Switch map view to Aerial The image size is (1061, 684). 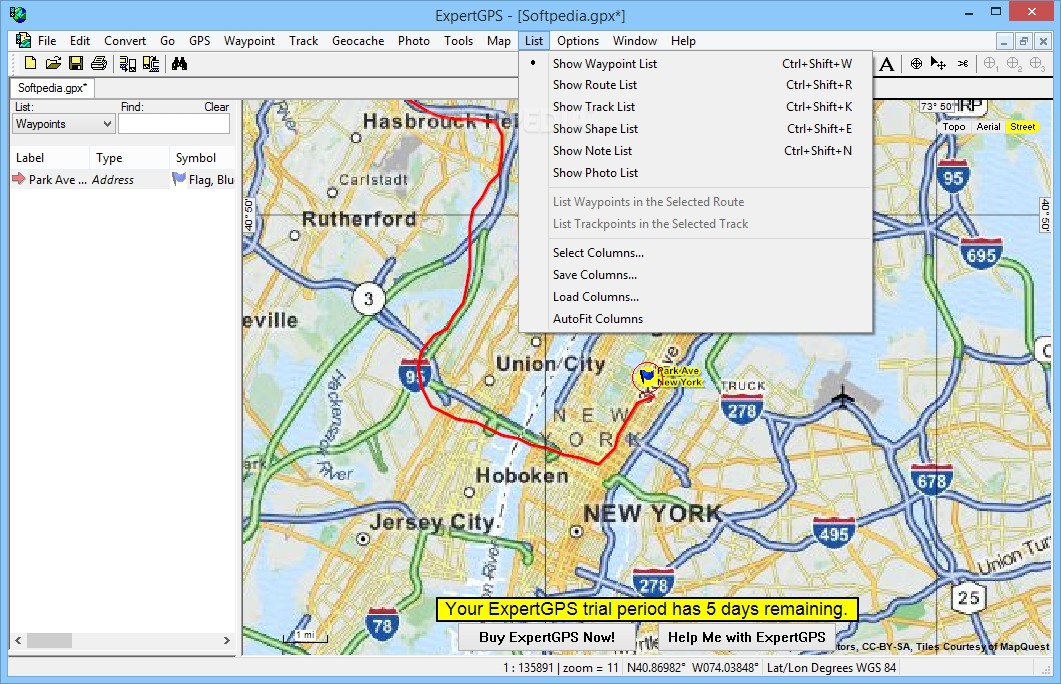point(989,127)
